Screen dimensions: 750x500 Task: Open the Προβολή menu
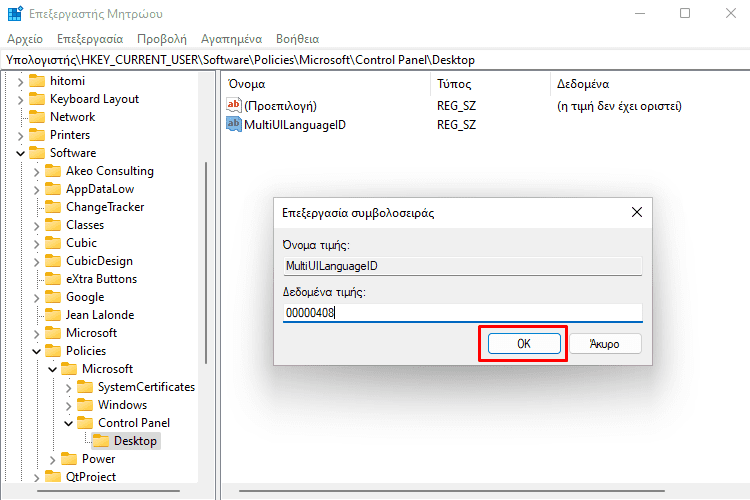click(x=162, y=39)
